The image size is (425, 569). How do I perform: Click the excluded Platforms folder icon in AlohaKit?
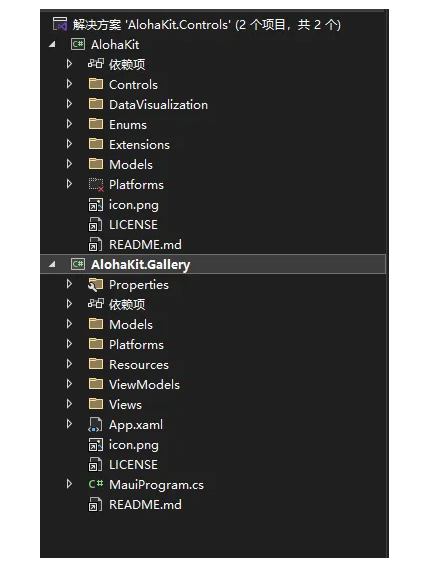[96, 185]
